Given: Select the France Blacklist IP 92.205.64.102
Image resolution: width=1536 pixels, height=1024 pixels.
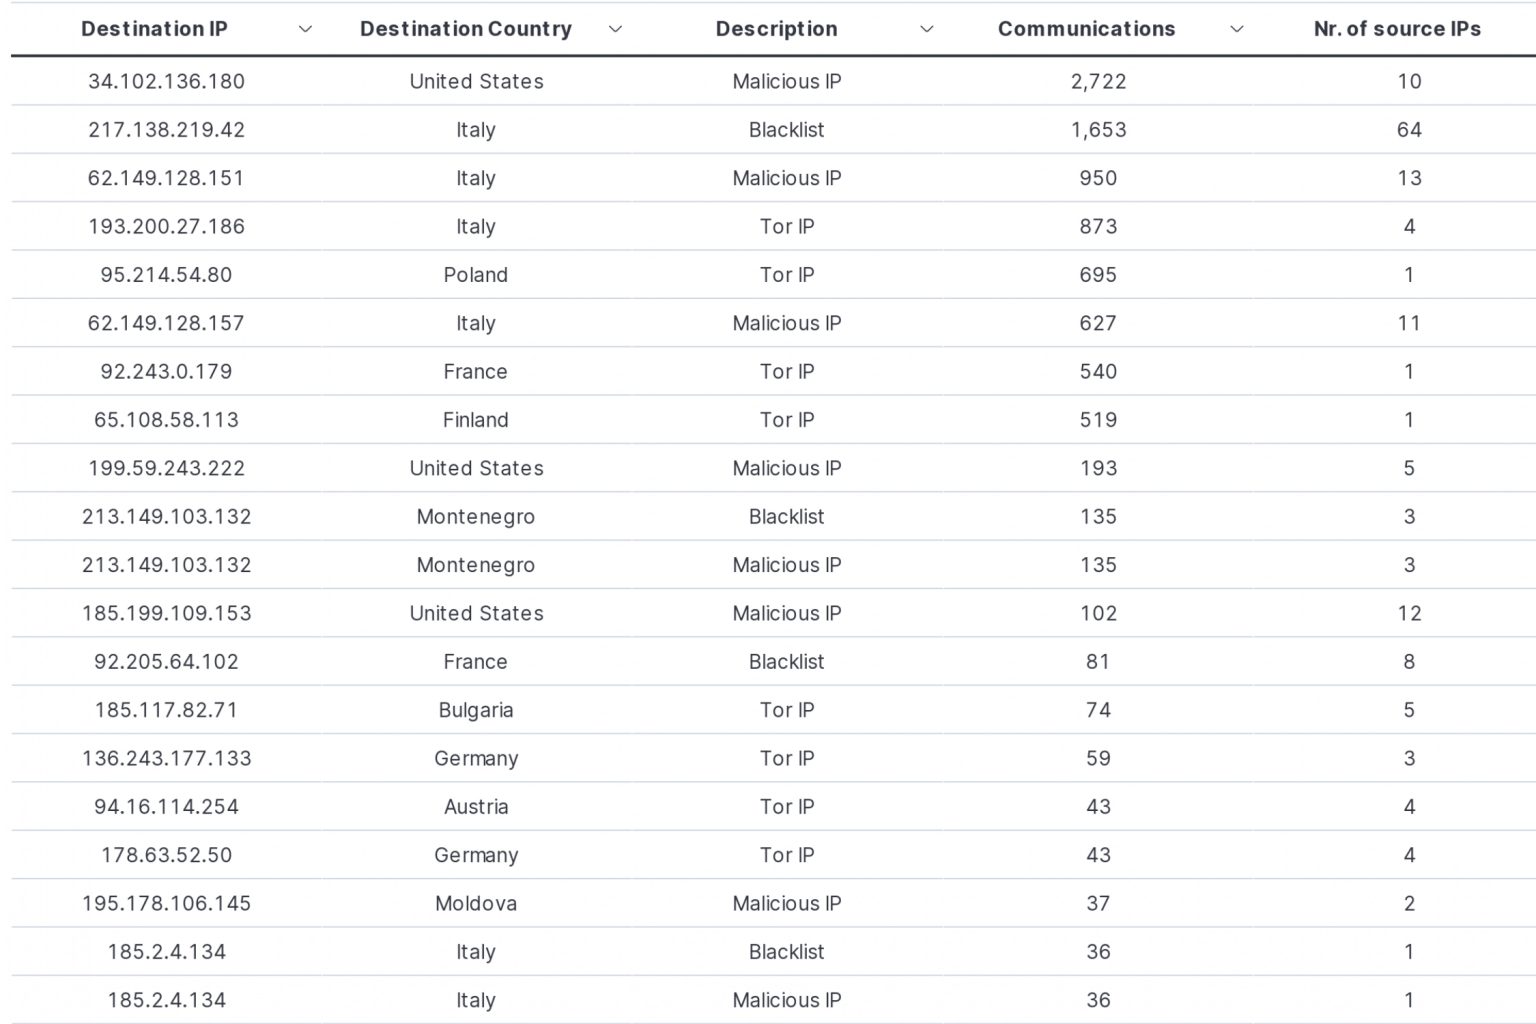Looking at the screenshot, I should [x=167, y=662].
